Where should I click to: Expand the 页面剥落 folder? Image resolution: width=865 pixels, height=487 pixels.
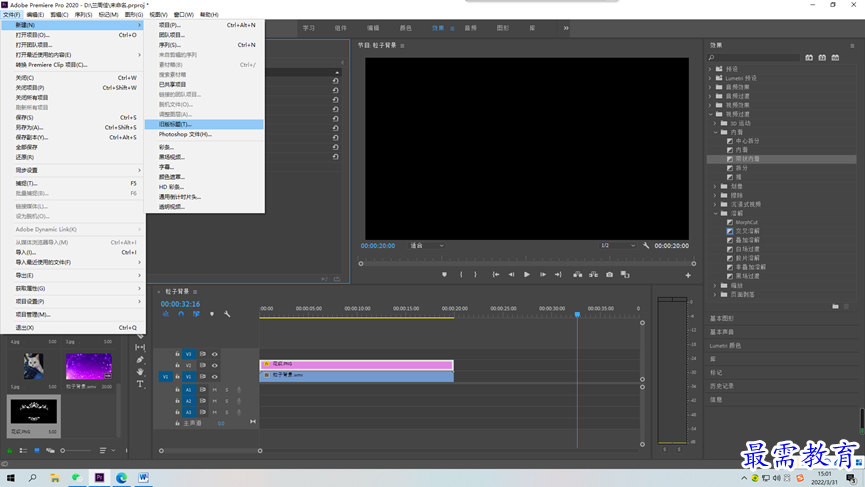pyautogui.click(x=716, y=295)
